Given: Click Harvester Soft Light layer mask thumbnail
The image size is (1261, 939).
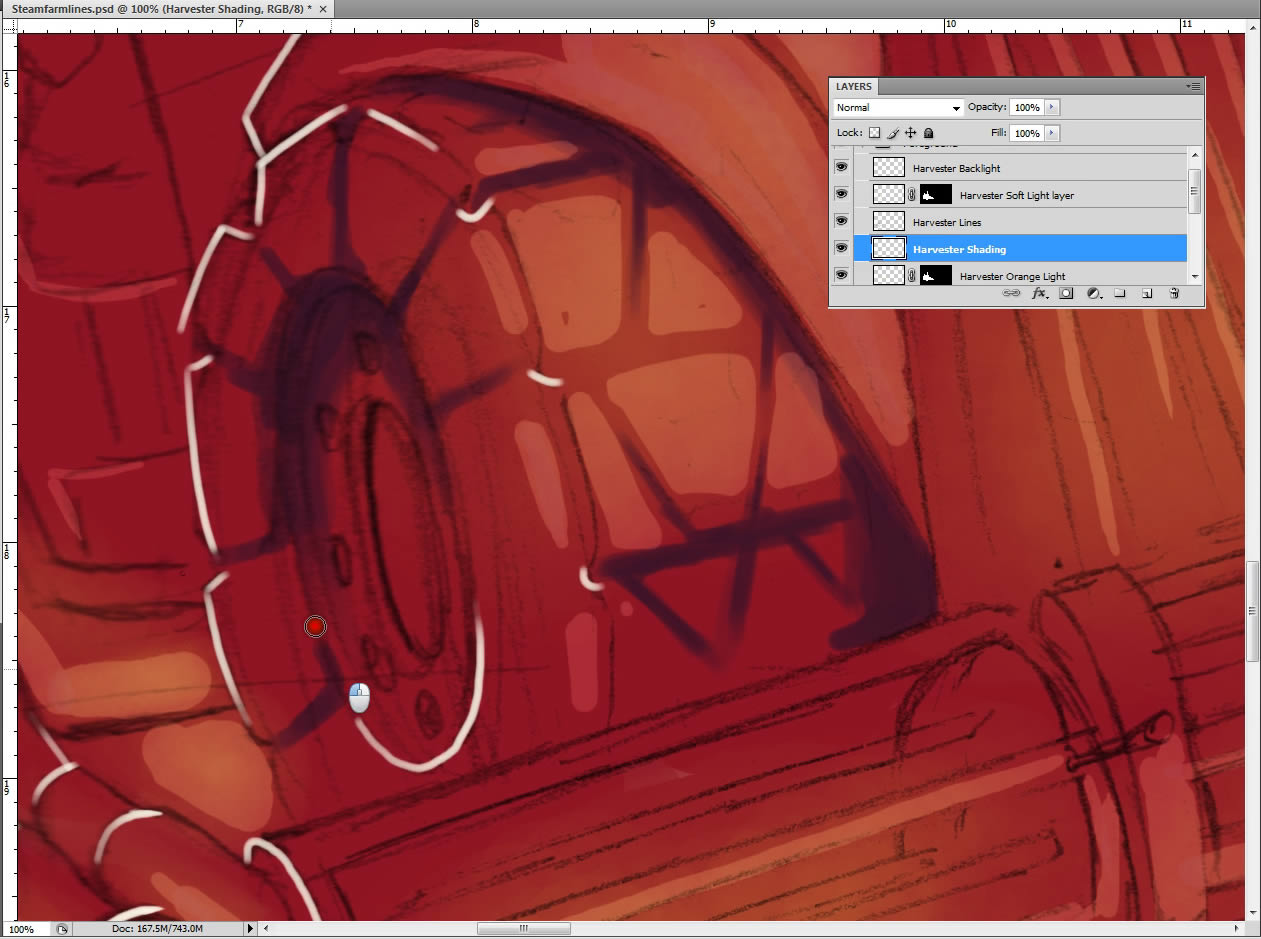Looking at the screenshot, I should tap(935, 194).
